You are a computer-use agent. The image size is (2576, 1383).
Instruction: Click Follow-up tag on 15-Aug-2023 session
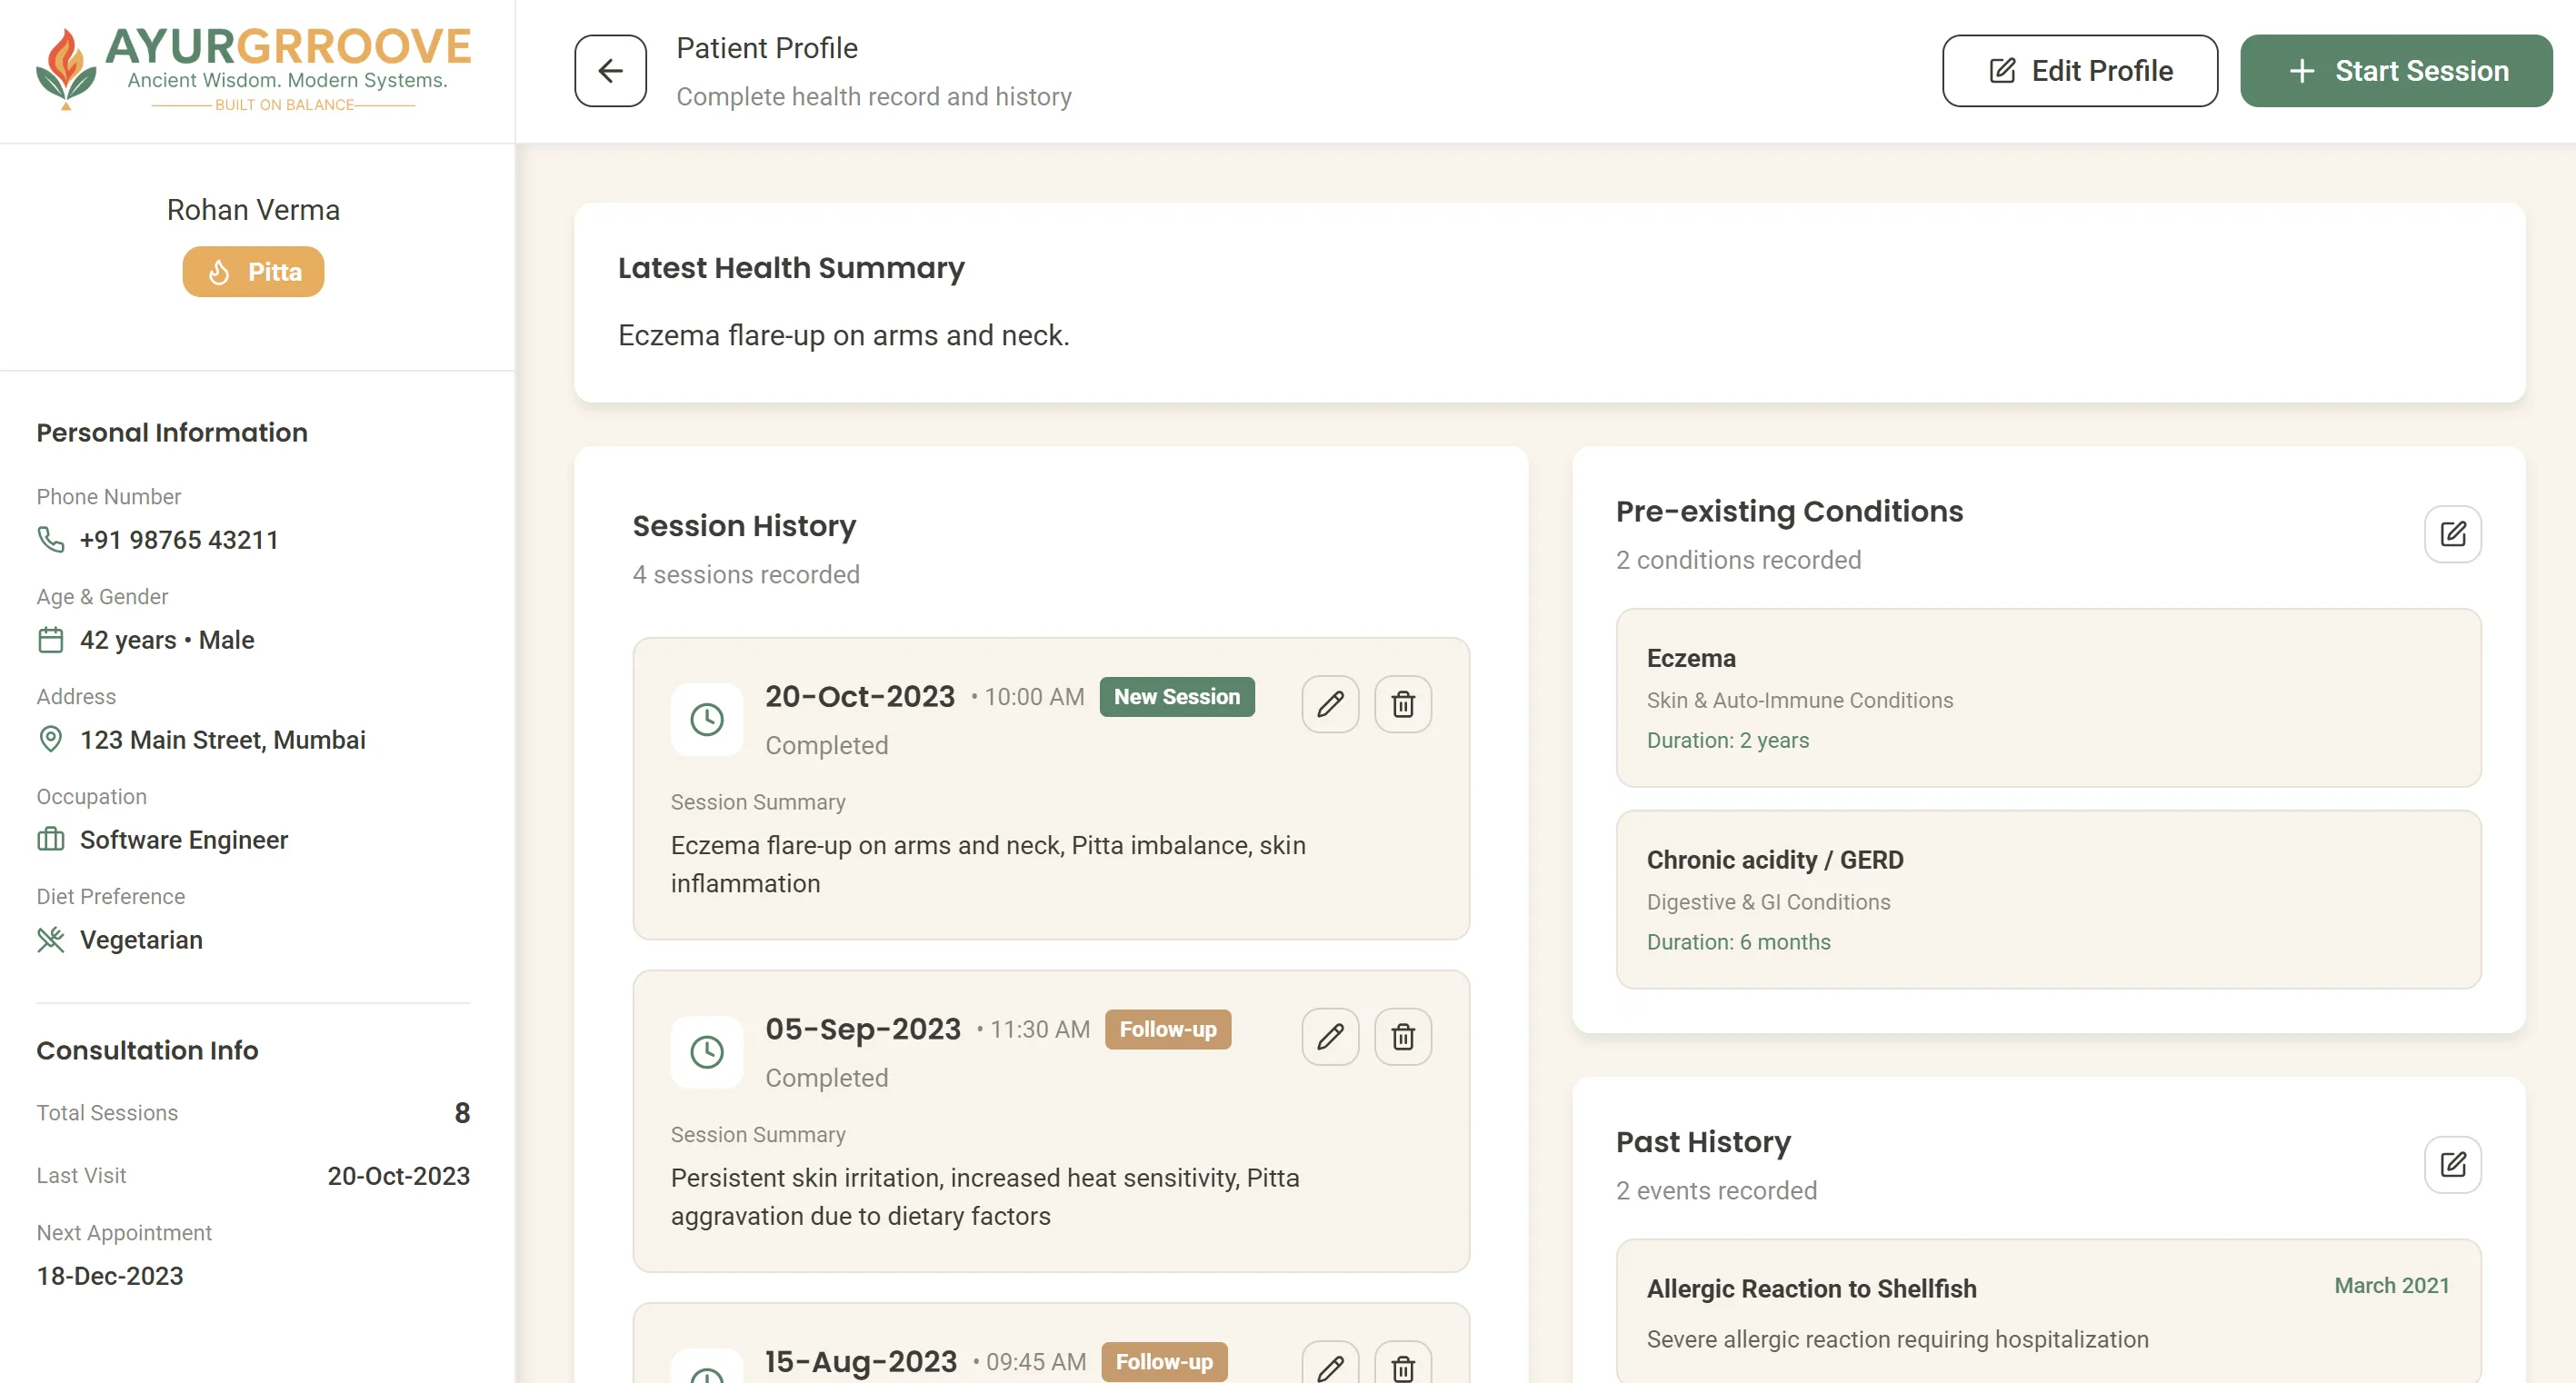tap(1164, 1362)
